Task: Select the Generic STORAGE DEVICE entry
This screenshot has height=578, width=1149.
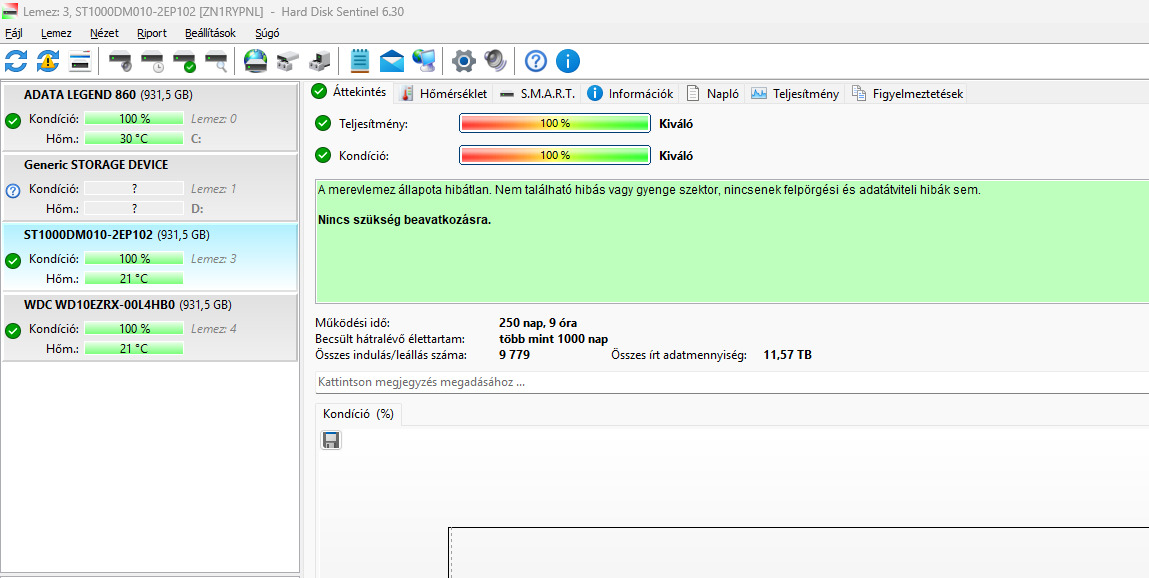Action: (x=150, y=187)
